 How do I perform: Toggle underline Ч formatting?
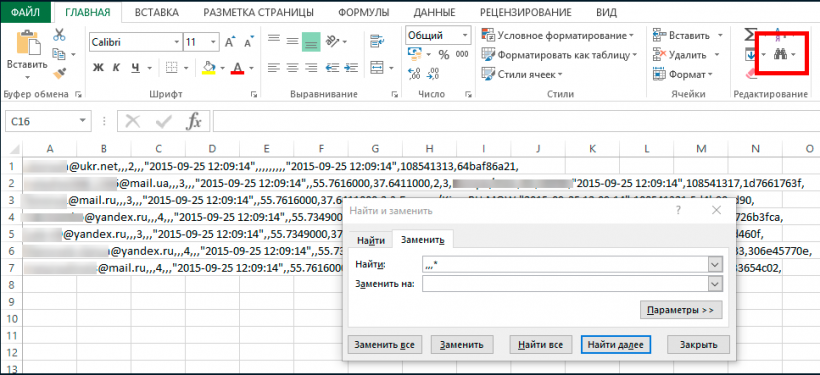click(136, 67)
